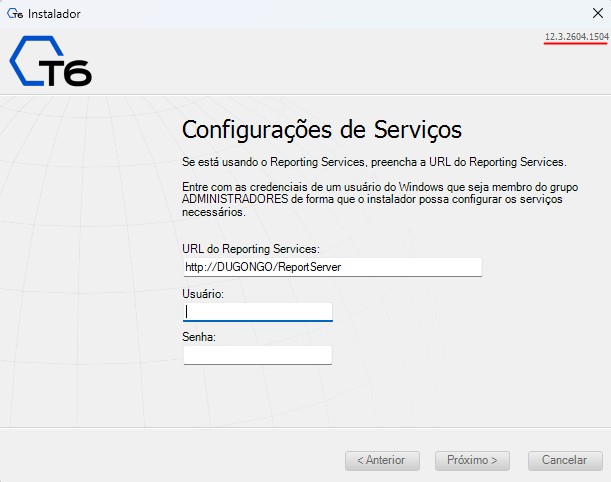Click the sentence starting 'Se está usando'
Image resolution: width=611 pixels, height=482 pixels.
click(374, 162)
